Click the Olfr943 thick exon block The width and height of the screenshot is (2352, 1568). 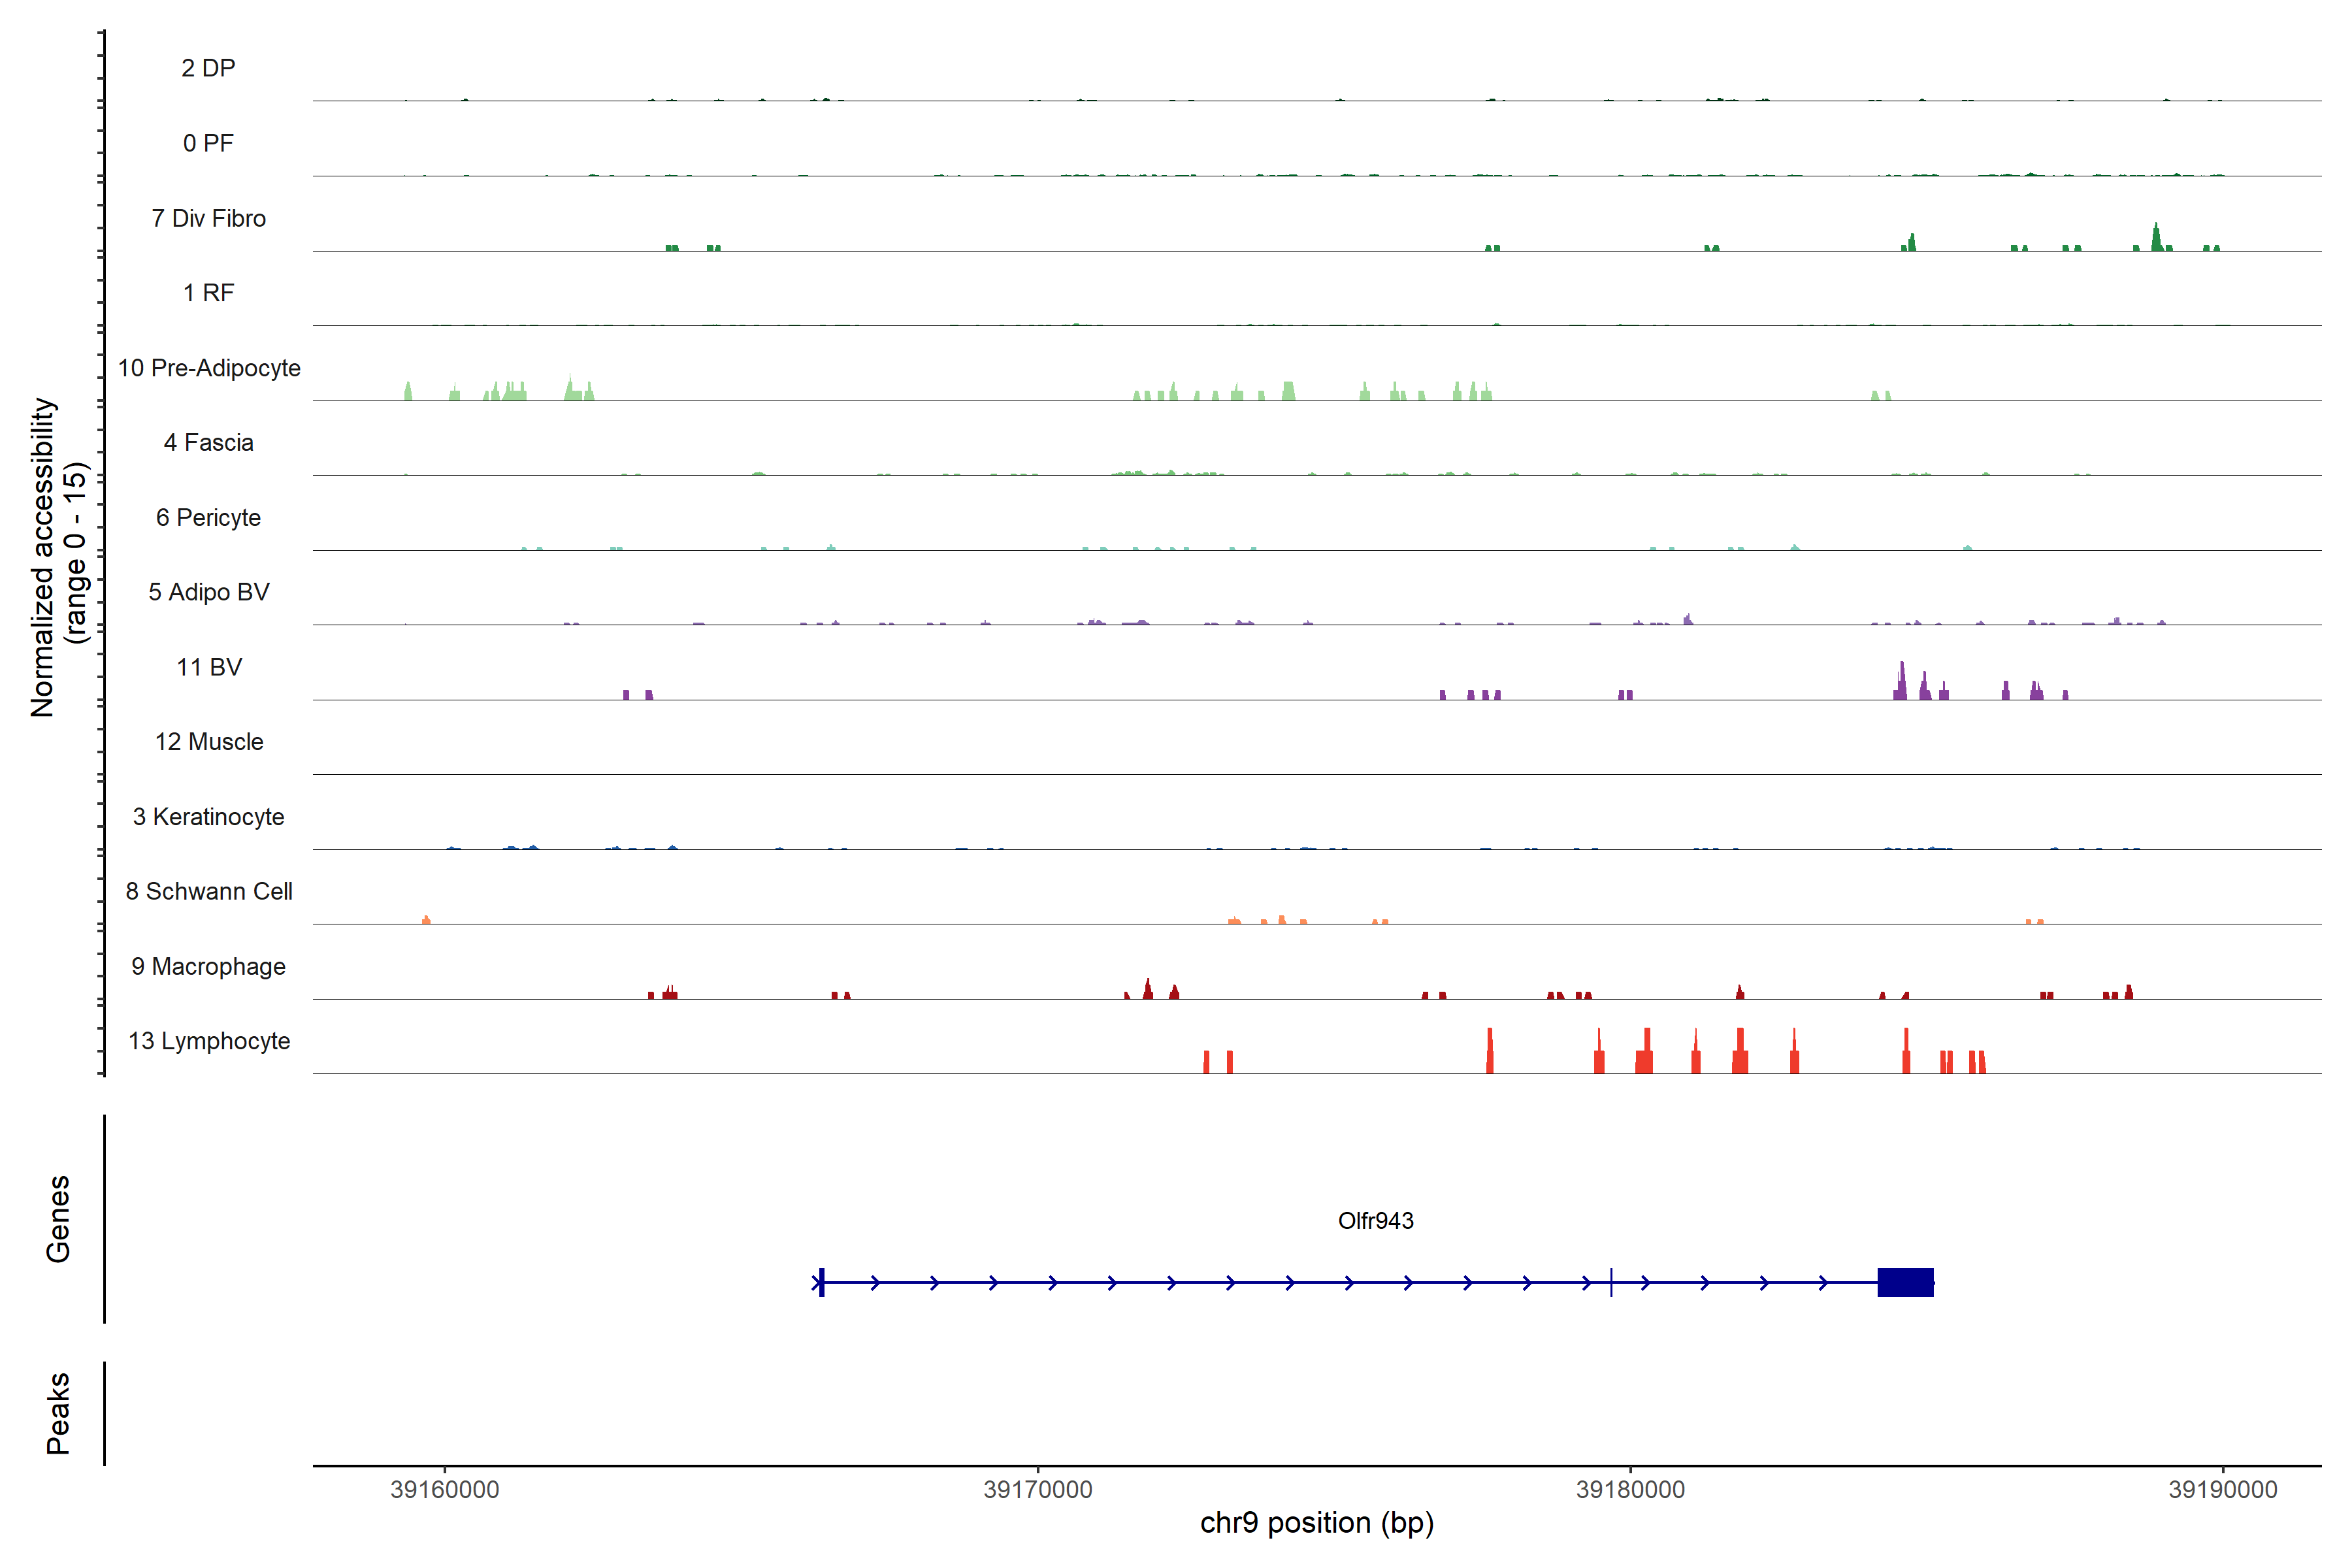(x=1905, y=1282)
